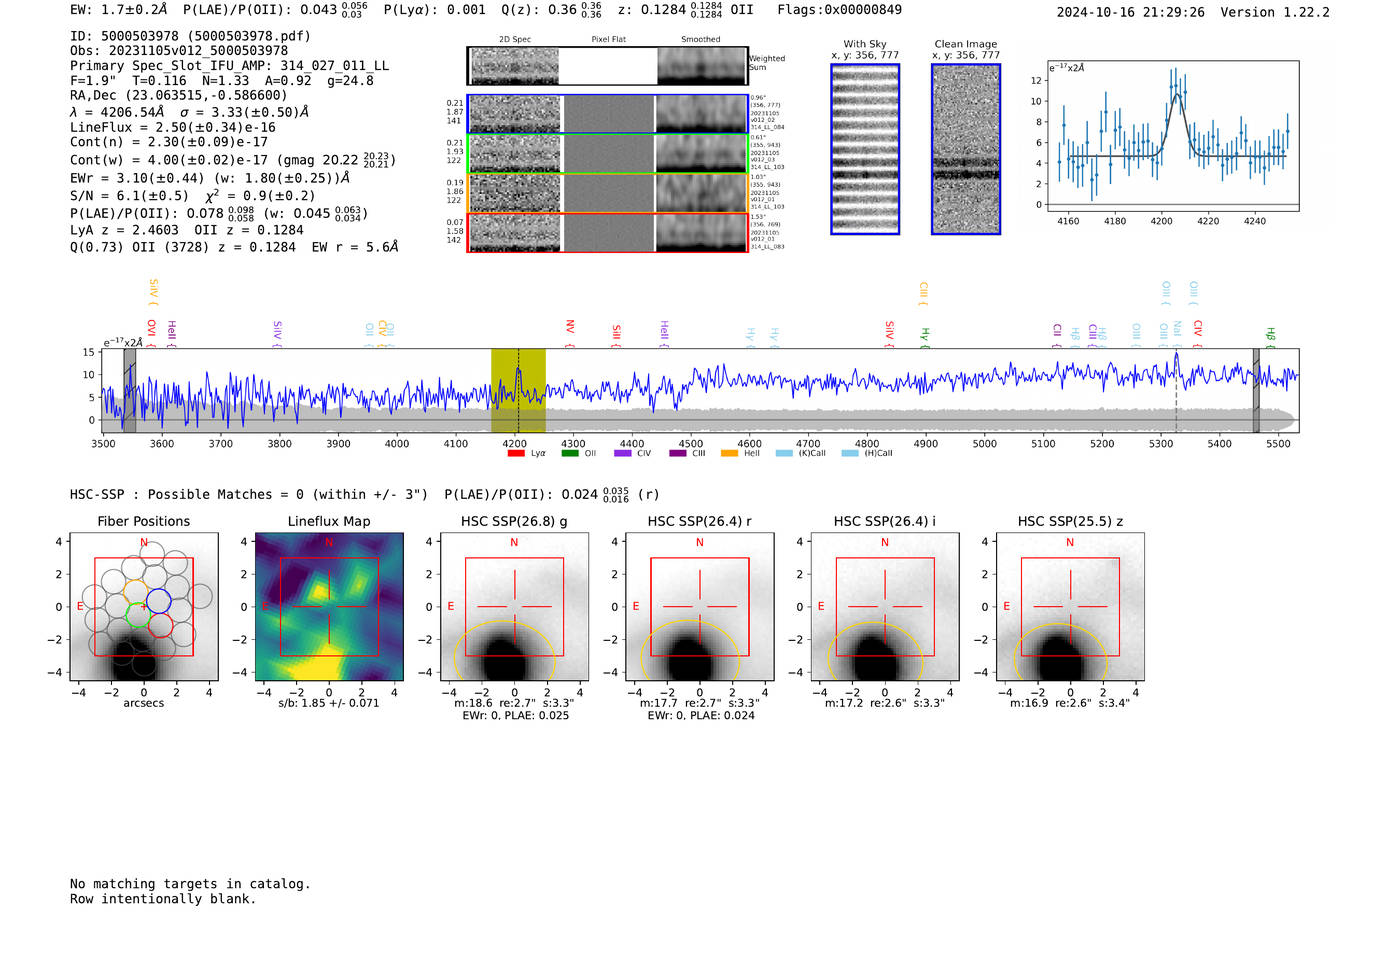Click the dashed vertical line near 5325

click(1176, 391)
